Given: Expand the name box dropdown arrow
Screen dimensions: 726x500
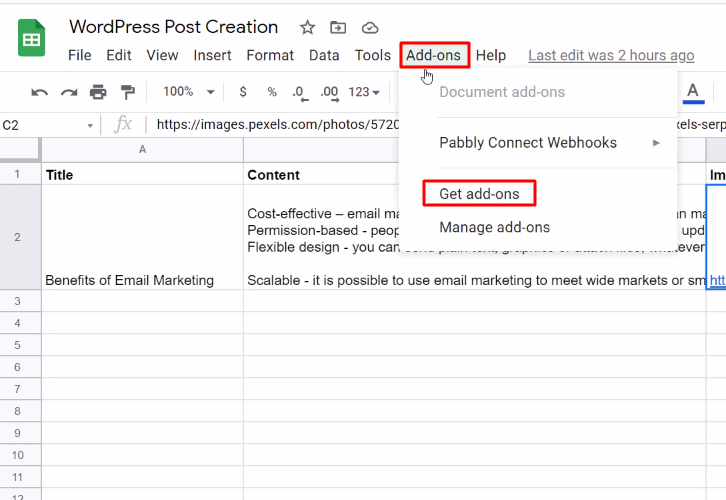Looking at the screenshot, I should [x=90, y=125].
